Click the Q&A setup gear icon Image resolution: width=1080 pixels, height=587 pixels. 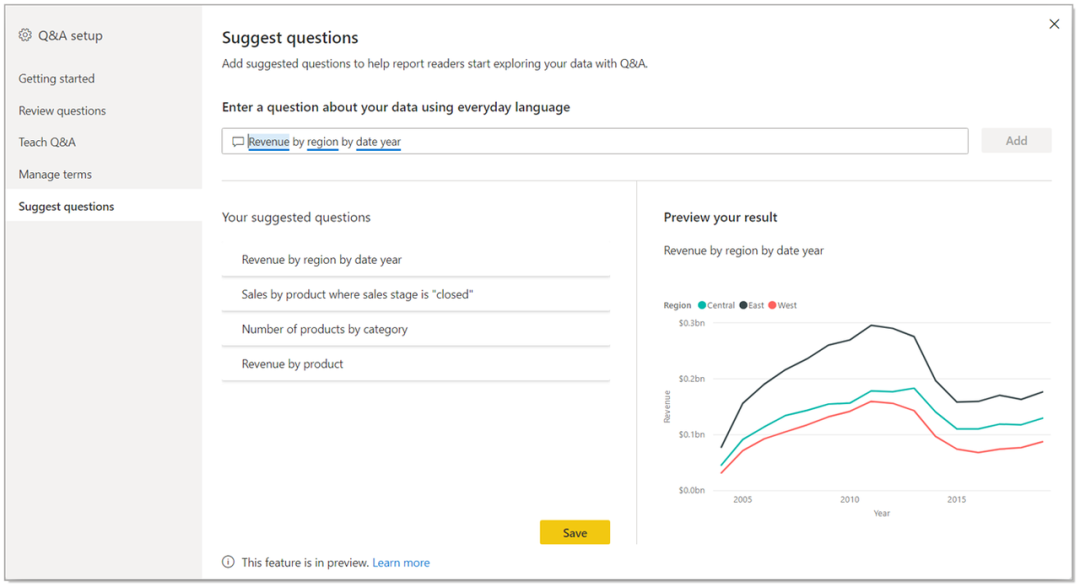25,35
